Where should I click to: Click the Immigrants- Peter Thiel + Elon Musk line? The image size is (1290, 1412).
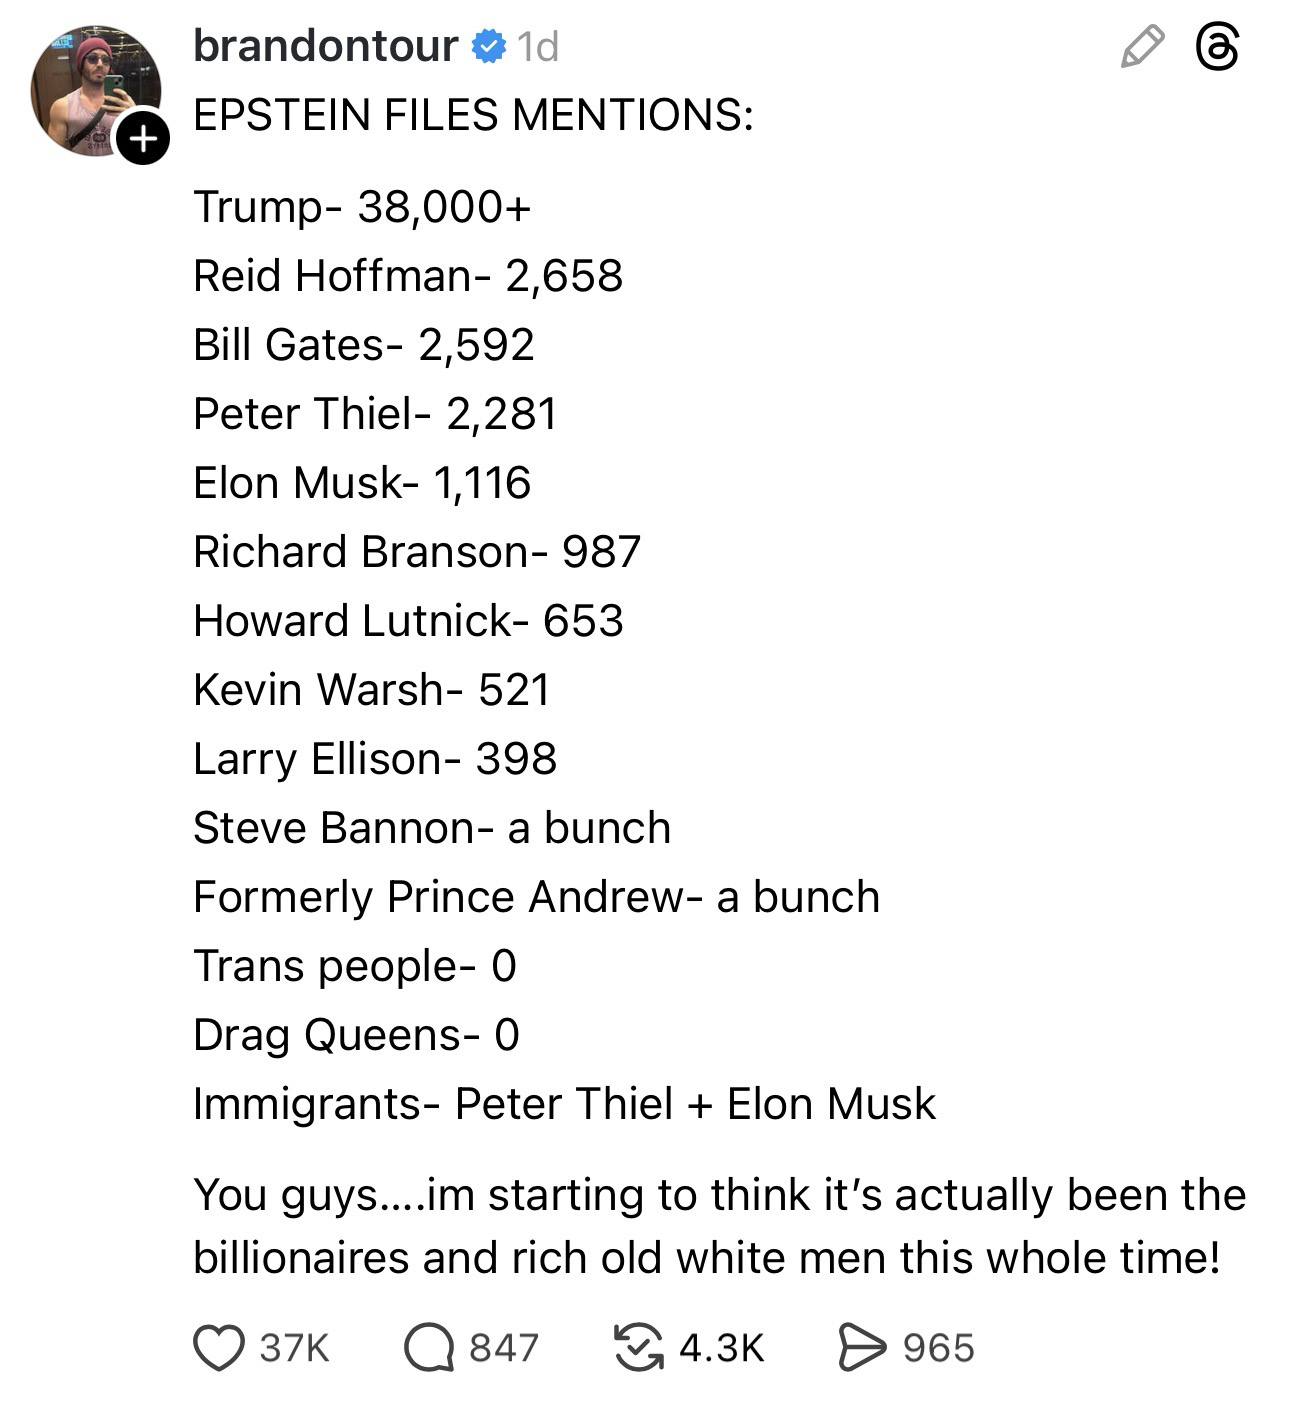click(x=564, y=1104)
